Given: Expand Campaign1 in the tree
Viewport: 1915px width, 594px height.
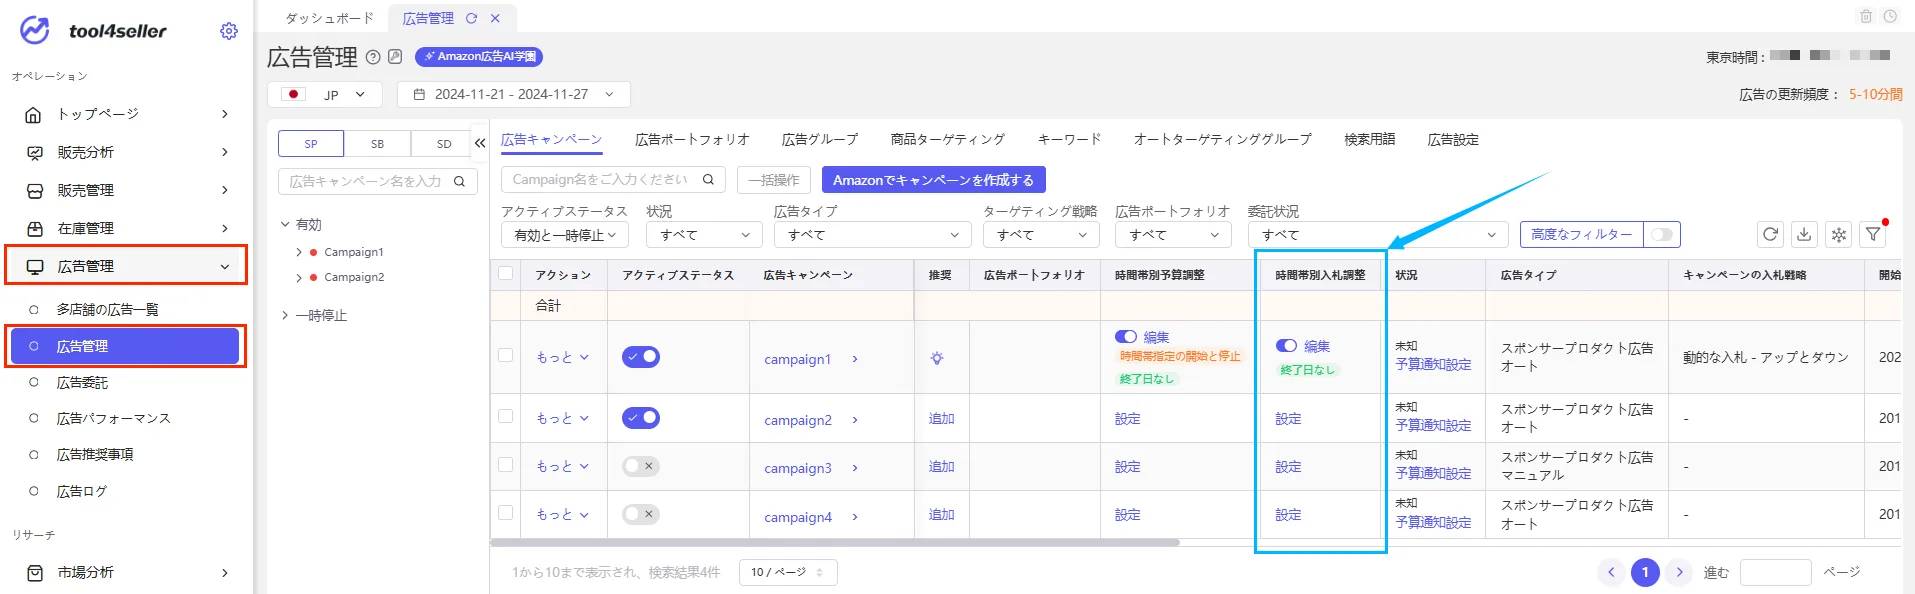Looking at the screenshot, I should [x=298, y=252].
